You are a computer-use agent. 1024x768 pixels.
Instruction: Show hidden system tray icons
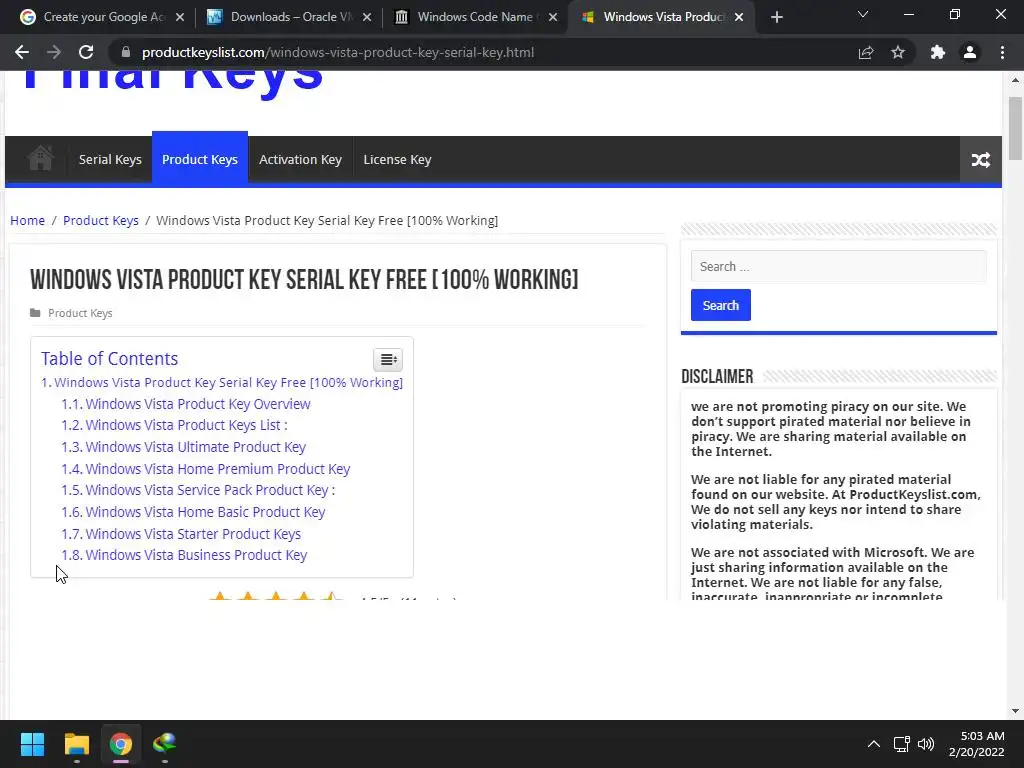[873, 744]
